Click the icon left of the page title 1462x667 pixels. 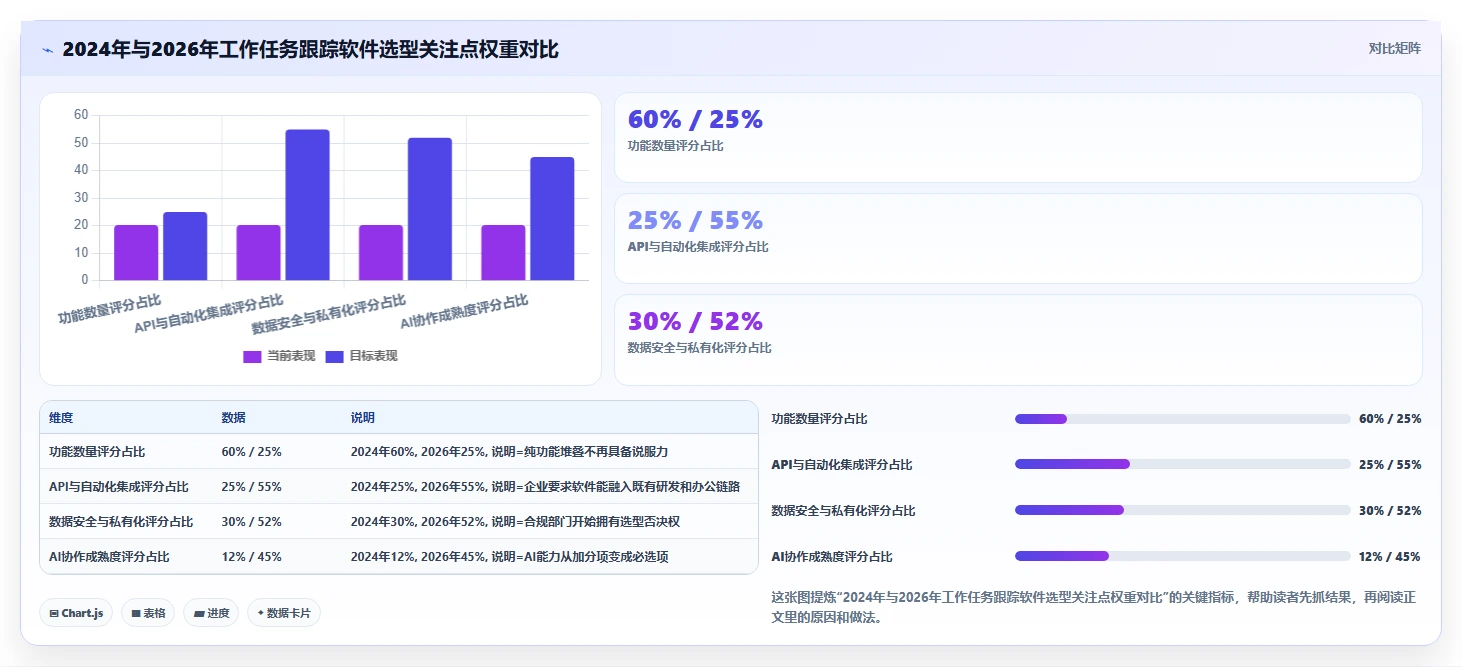pos(47,49)
